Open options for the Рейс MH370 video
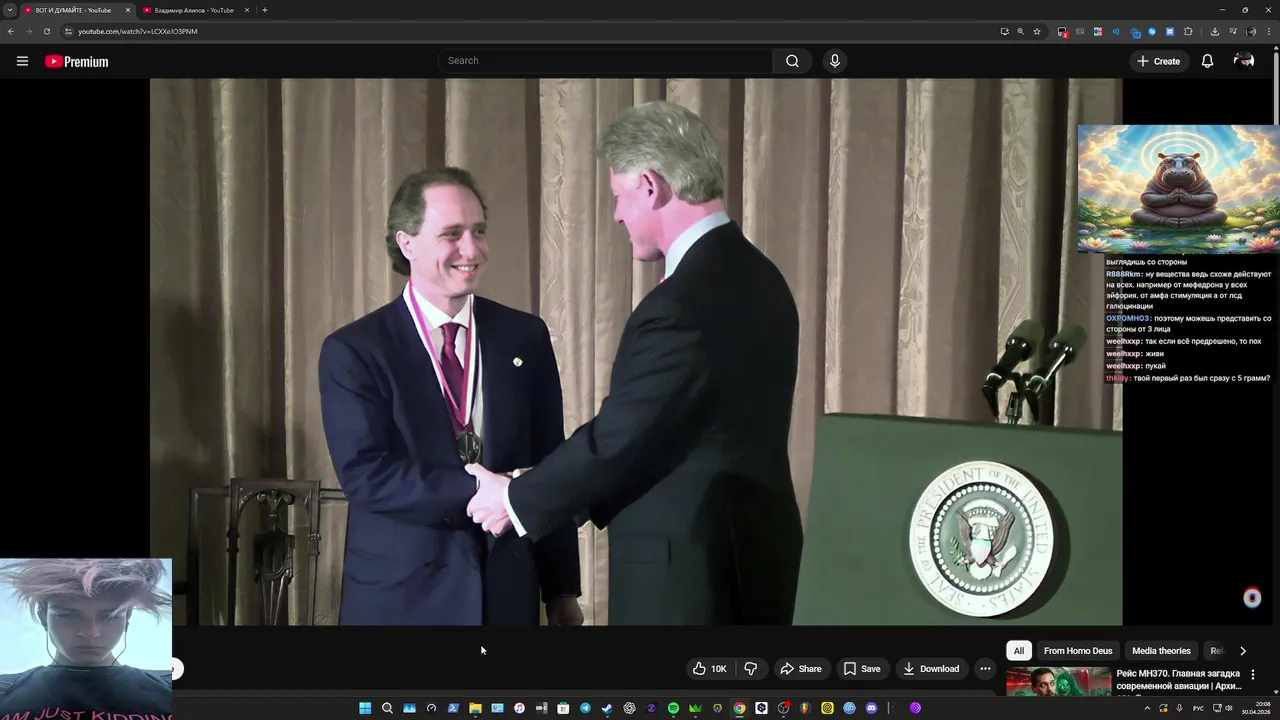 click(1253, 675)
